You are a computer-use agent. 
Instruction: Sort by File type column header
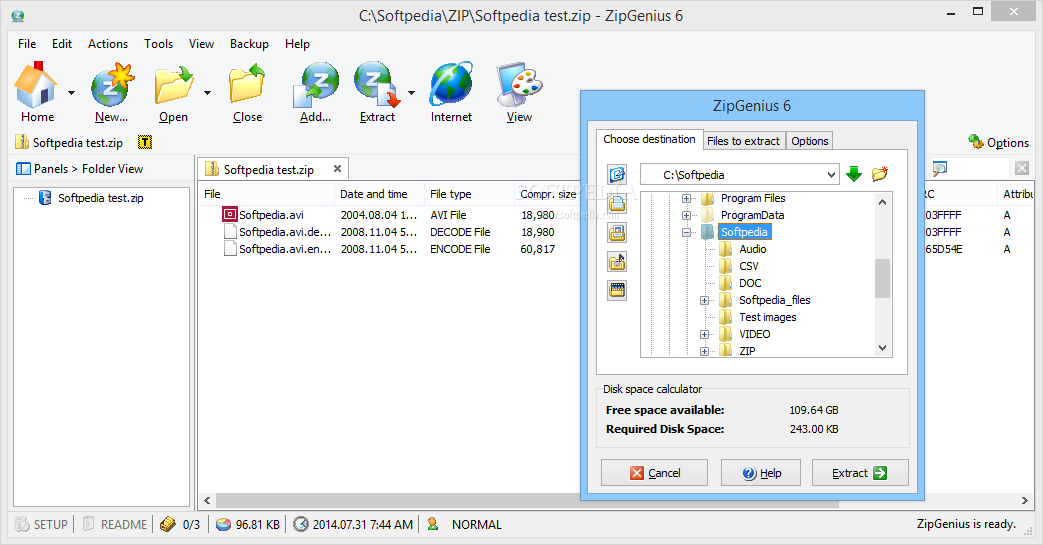[469, 194]
